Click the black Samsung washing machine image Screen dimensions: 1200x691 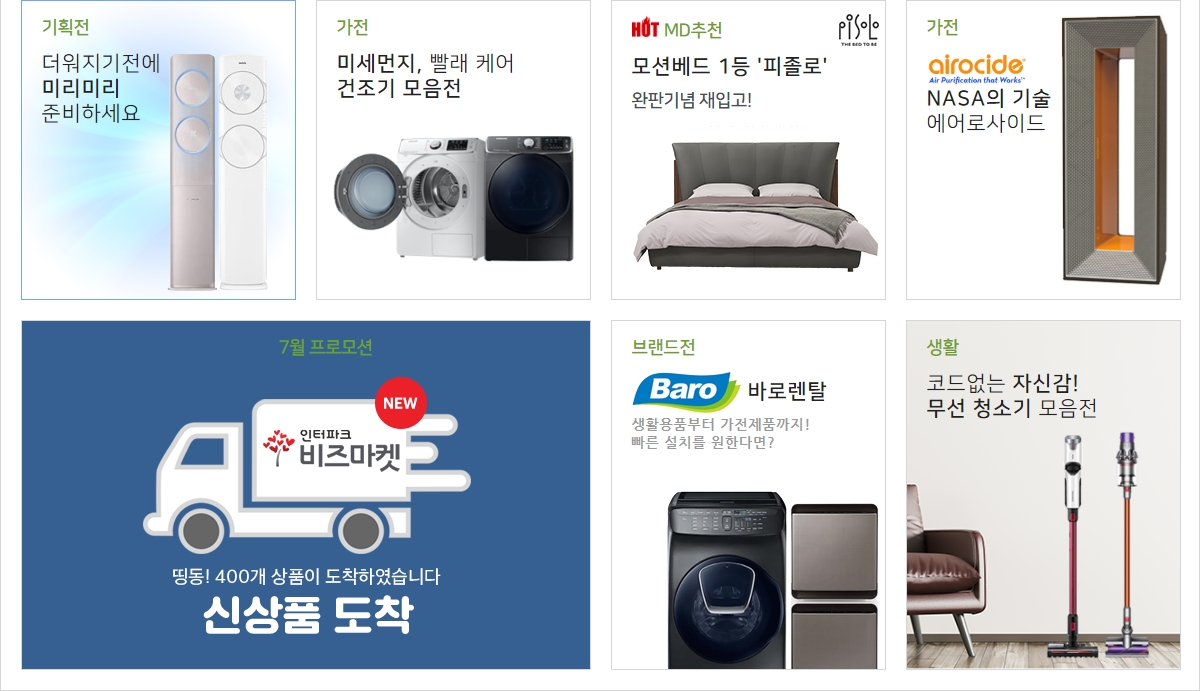(728, 579)
